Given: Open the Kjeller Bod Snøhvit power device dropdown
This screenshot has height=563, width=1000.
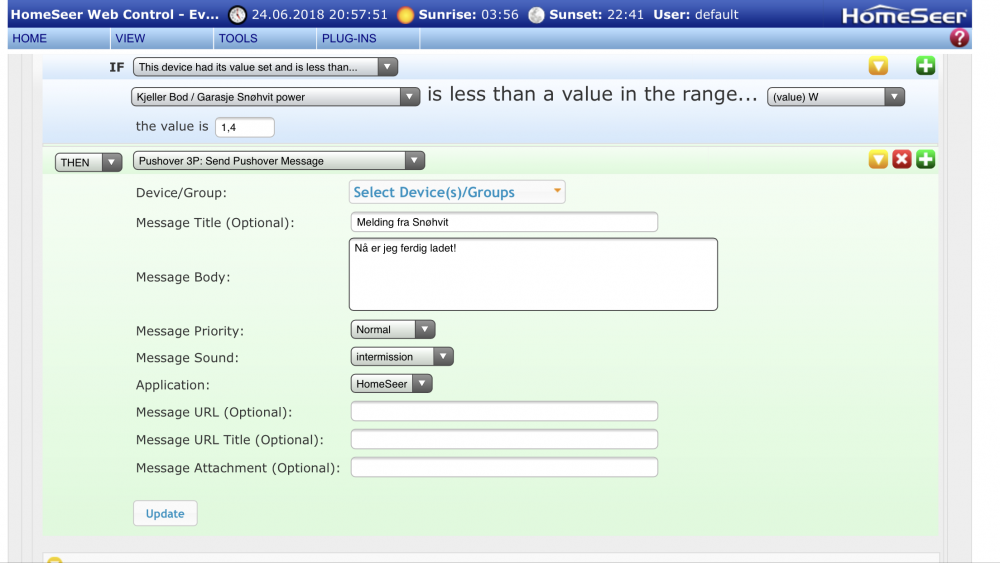Looking at the screenshot, I should coord(275,97).
